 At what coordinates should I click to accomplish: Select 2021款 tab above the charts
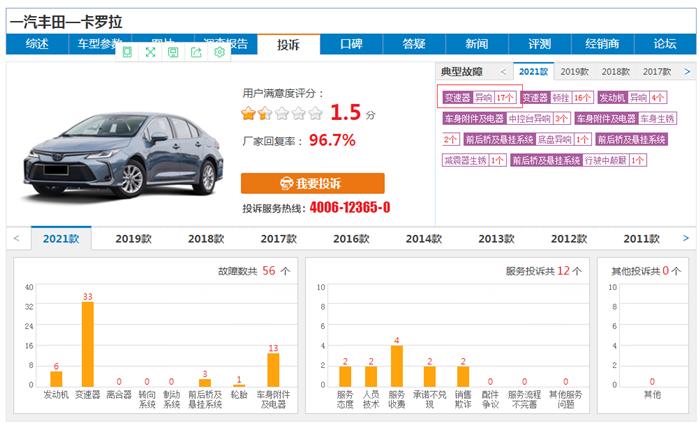coord(61,239)
